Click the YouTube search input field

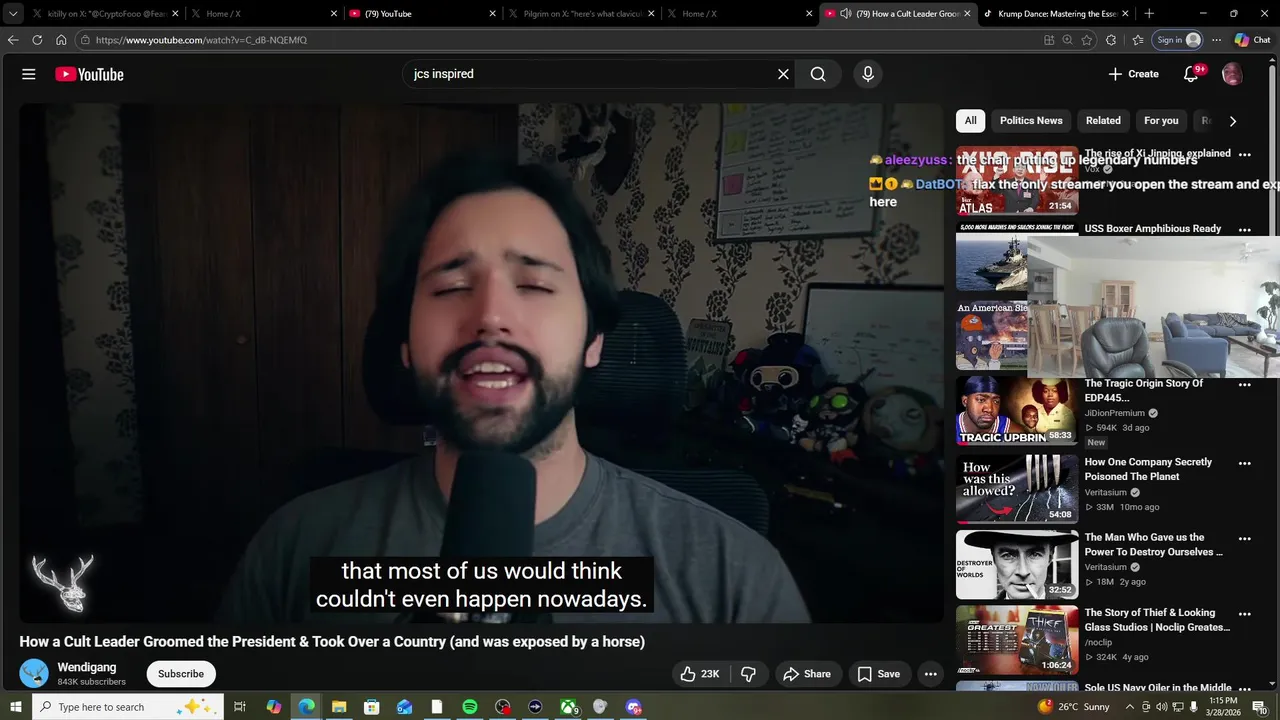pos(590,74)
